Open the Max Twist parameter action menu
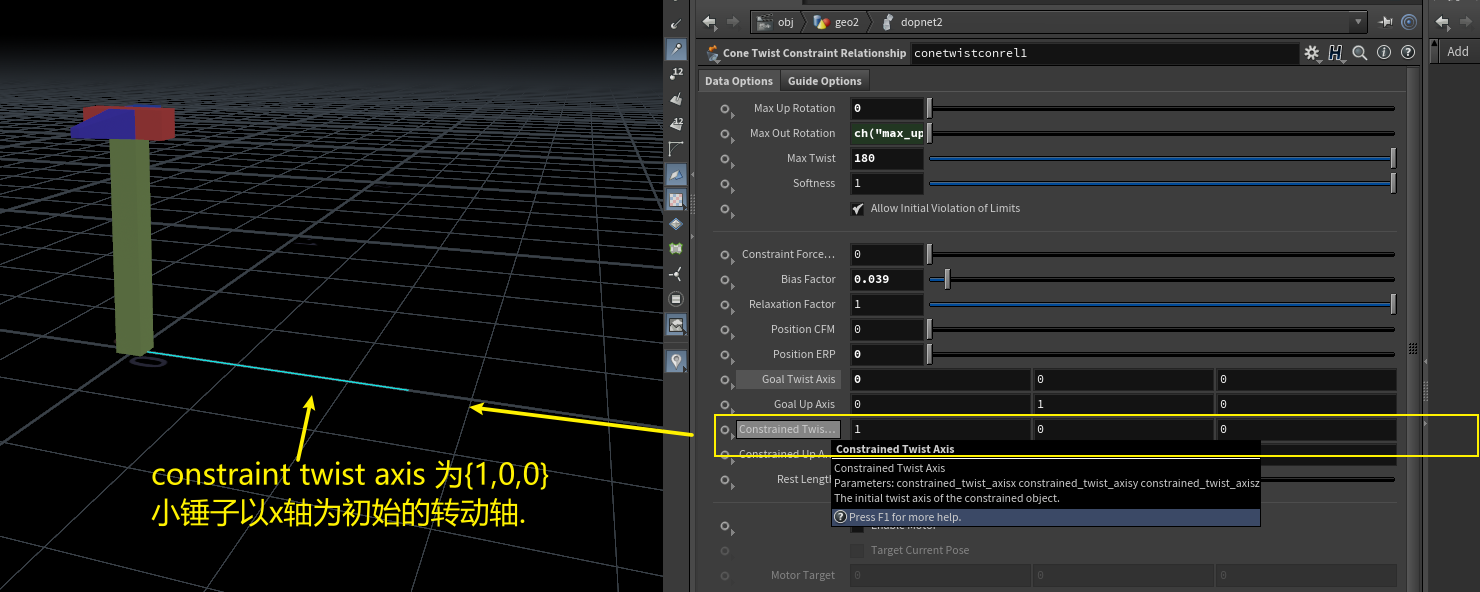Screen dimensions: 1480x592 click(x=727, y=159)
